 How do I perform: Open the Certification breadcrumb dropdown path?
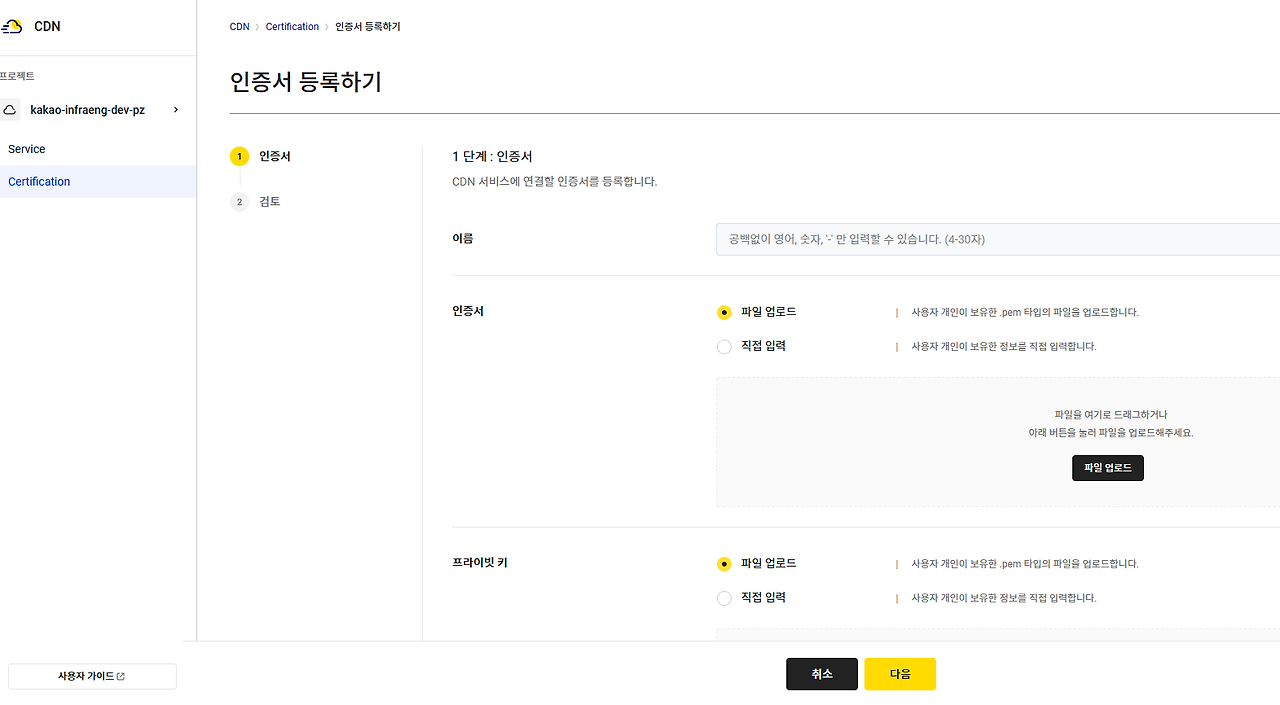(x=292, y=26)
